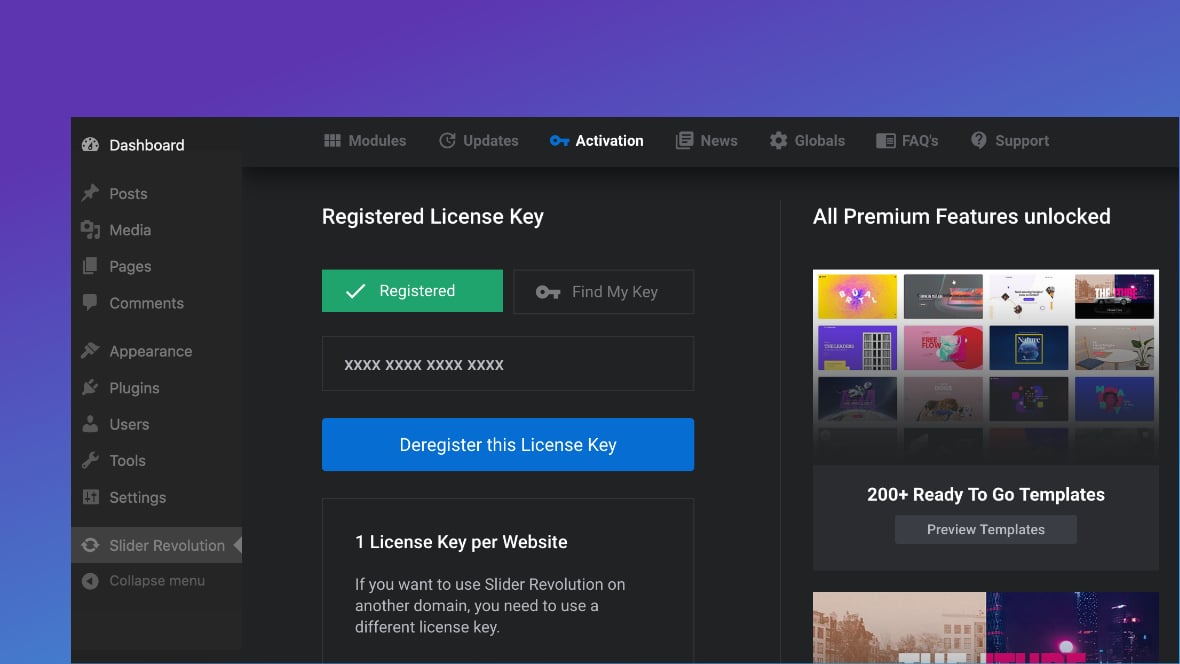Viewport: 1180px width, 664px height.
Task: Click 'All Premium Features unlocked' heading
Action: coord(961,217)
